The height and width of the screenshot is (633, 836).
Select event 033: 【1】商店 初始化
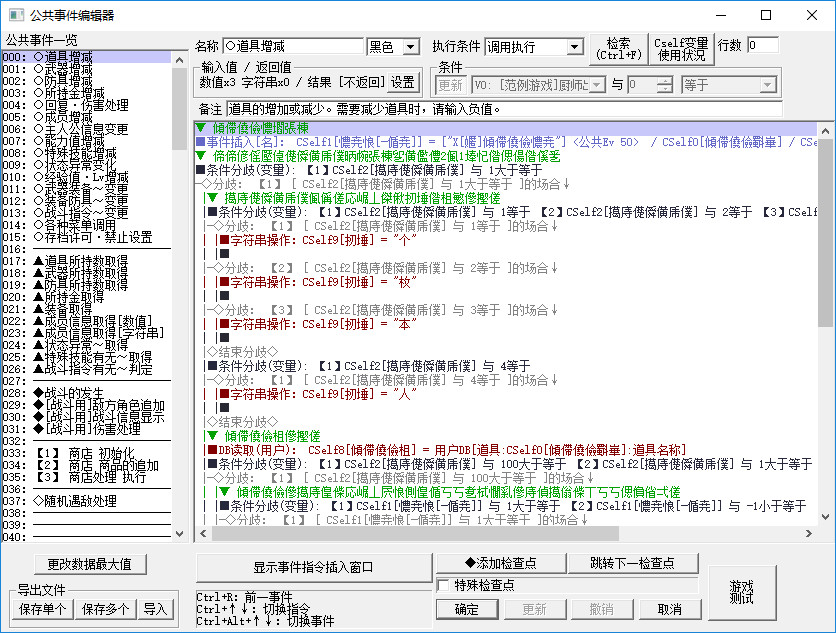tap(86, 453)
